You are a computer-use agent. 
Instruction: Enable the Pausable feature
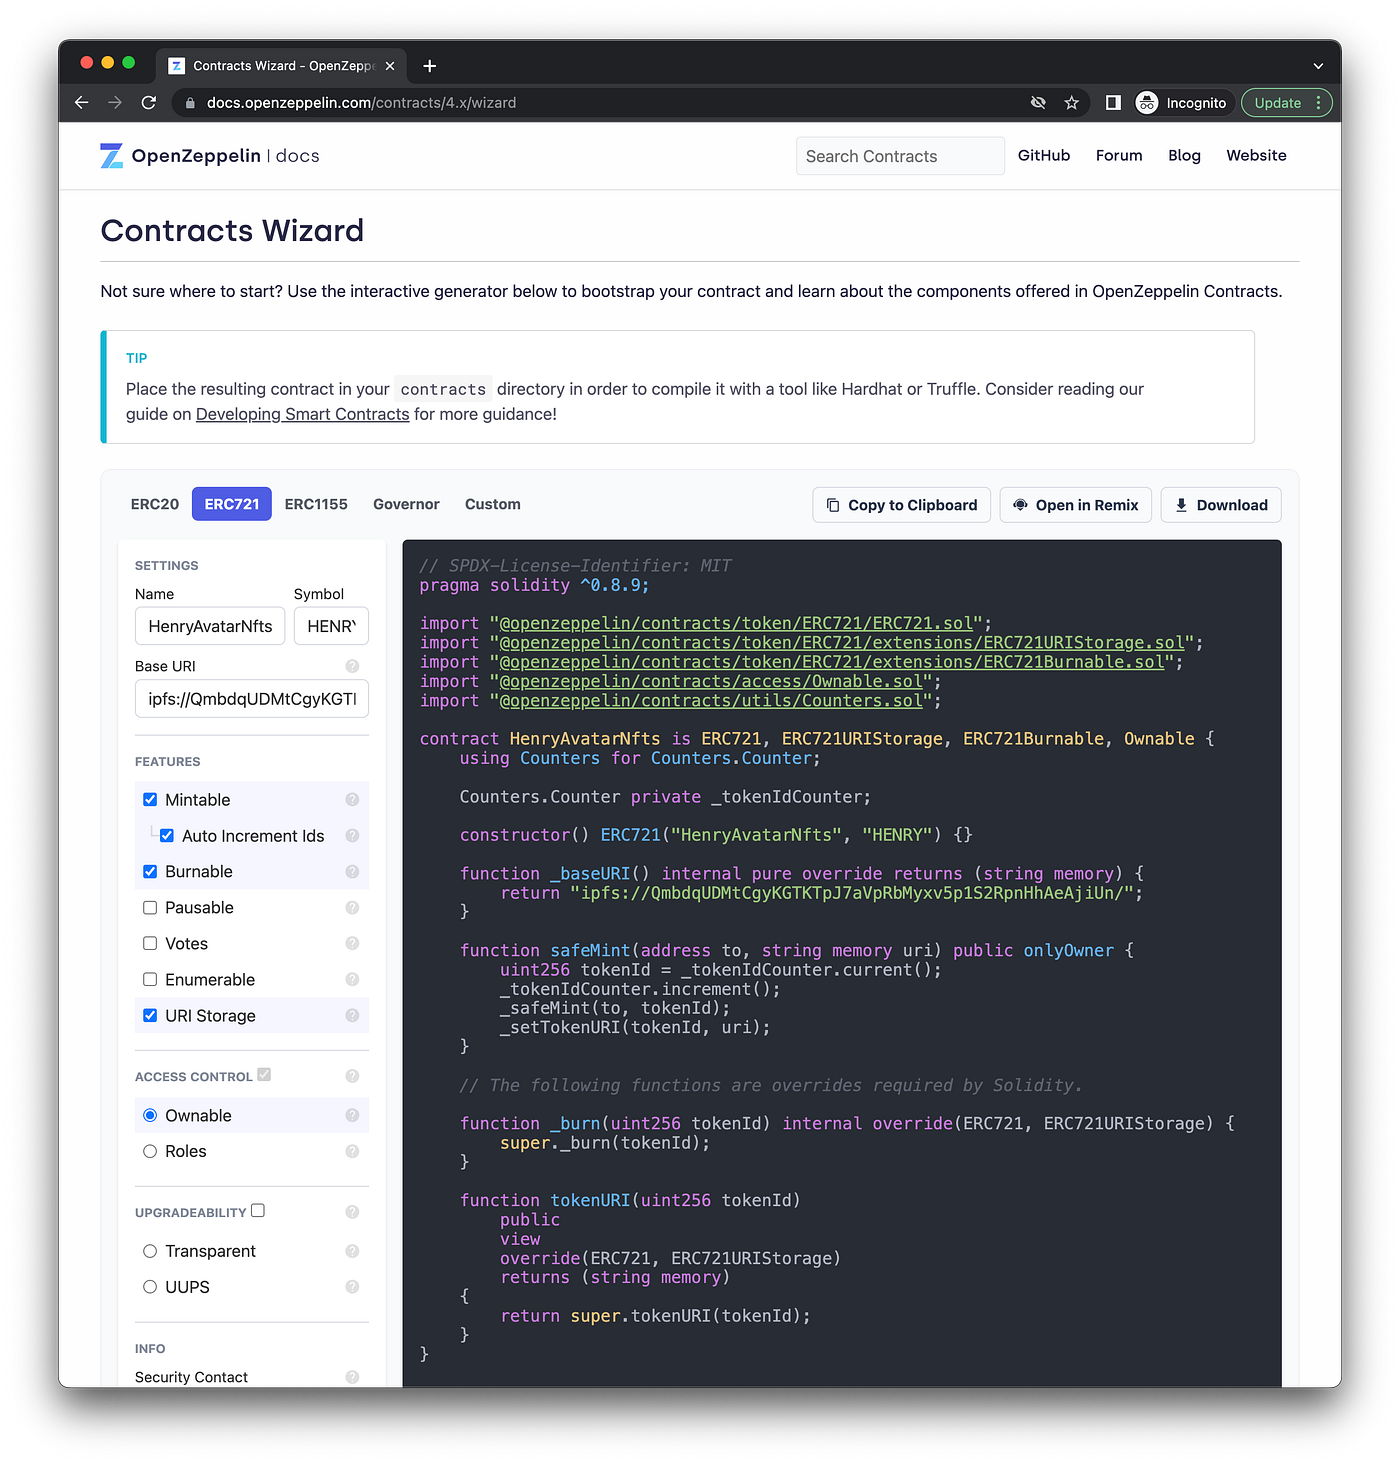pos(150,908)
